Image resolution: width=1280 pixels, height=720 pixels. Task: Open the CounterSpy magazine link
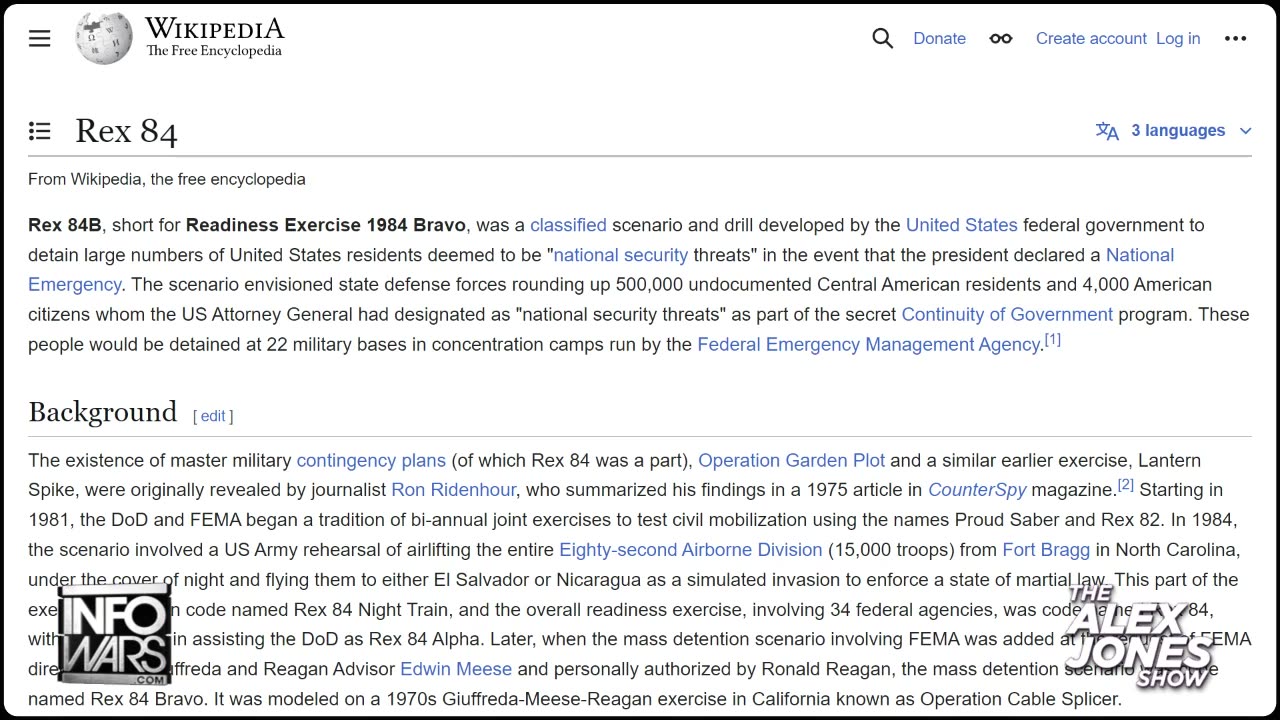(977, 490)
